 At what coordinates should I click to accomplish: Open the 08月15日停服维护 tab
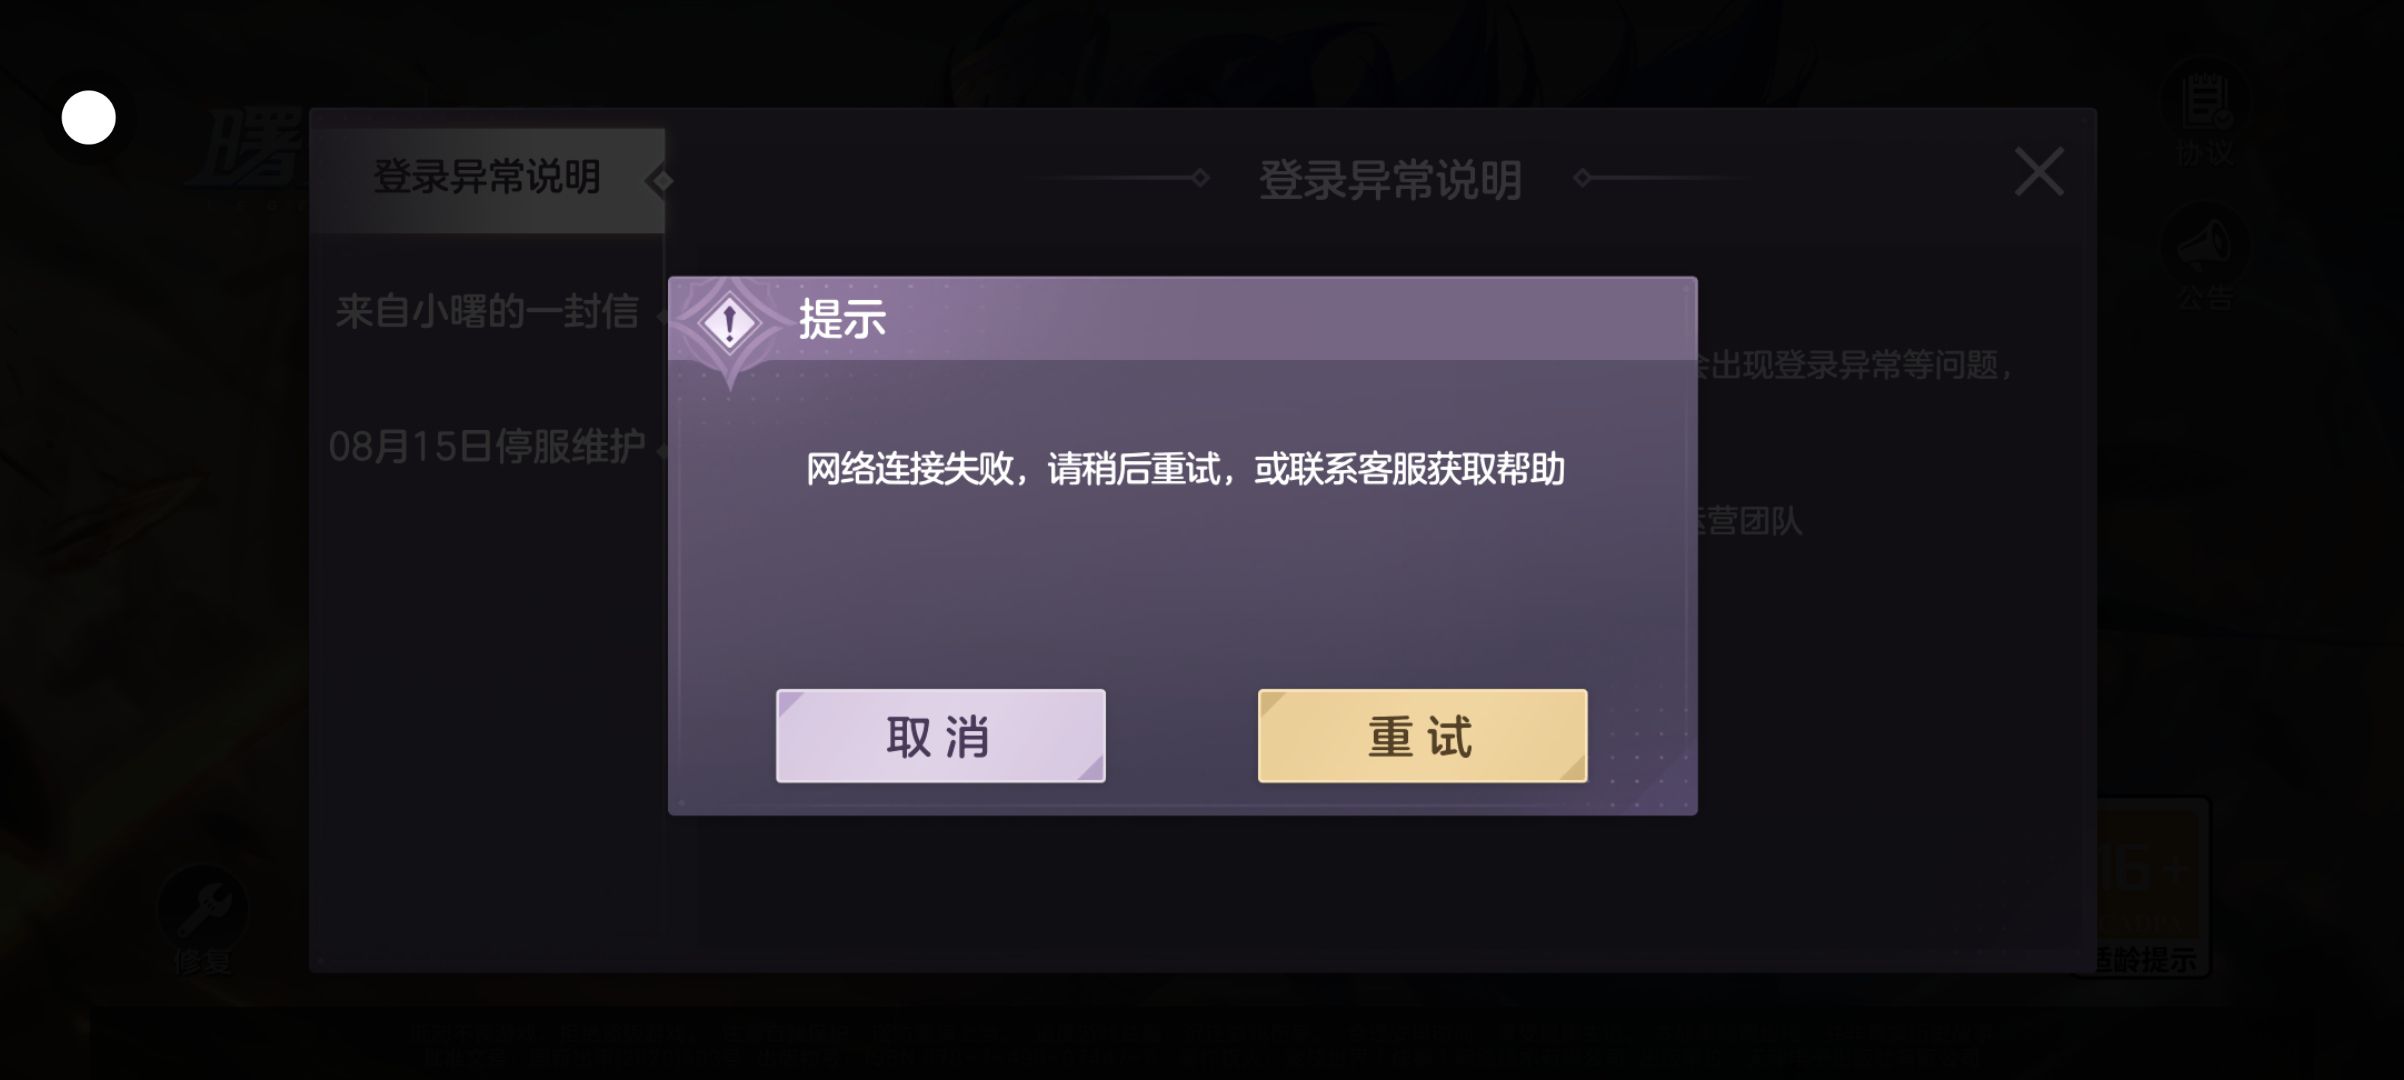(487, 446)
